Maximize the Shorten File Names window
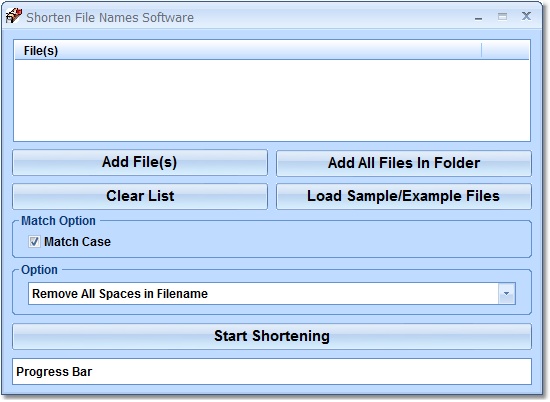This screenshot has width=550, height=402. [x=502, y=16]
